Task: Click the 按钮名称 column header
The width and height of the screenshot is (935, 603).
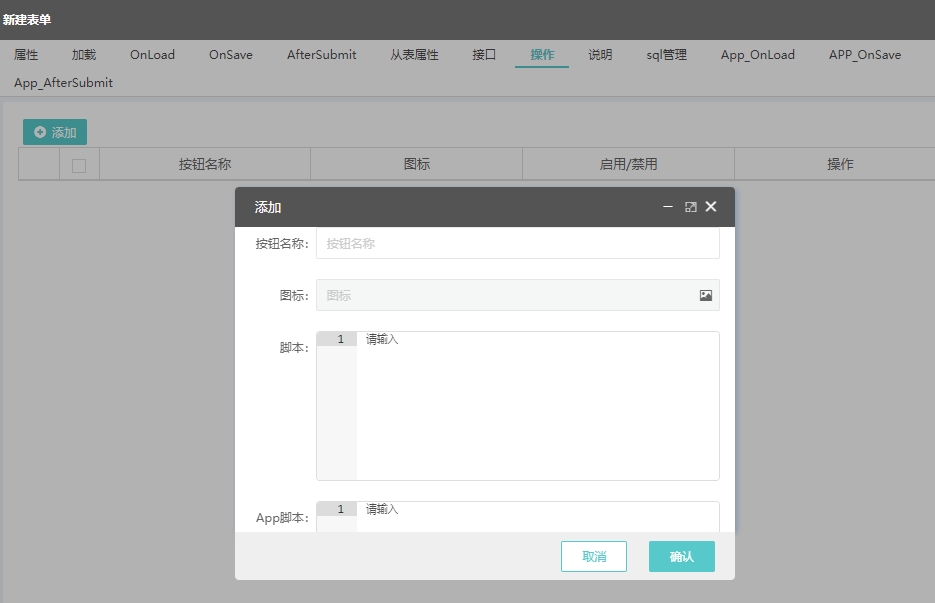Action: (x=205, y=164)
